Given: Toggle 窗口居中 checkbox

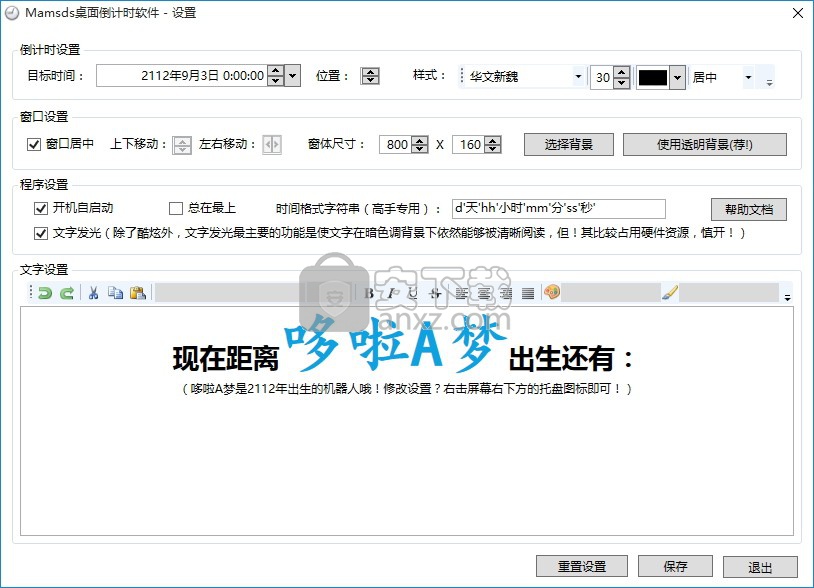Looking at the screenshot, I should tap(34, 144).
